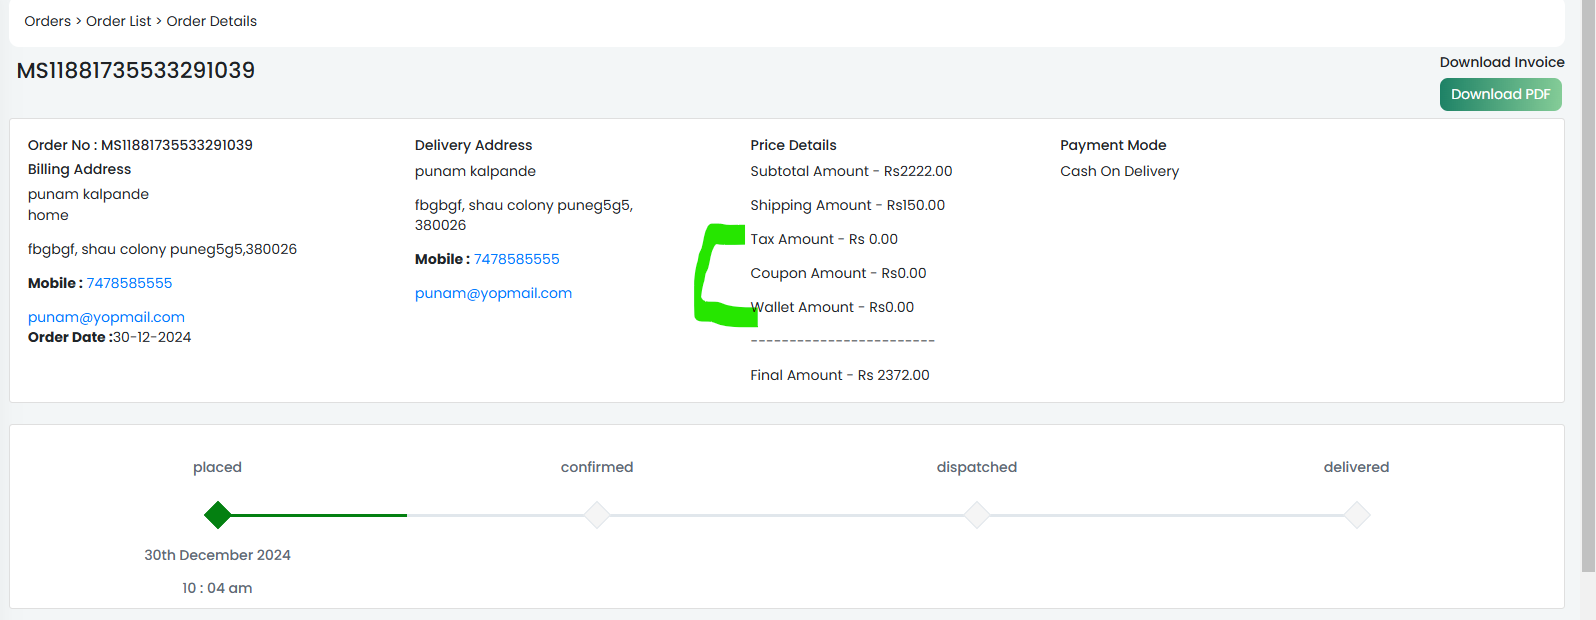Open billing email punam@yopmail.com

click(106, 317)
